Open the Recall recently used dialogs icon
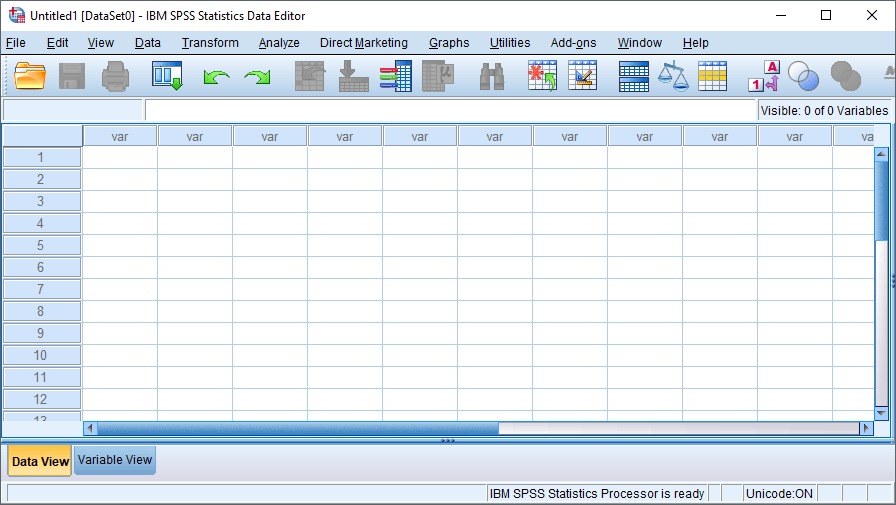Screen dimensions: 896x505 point(167,76)
